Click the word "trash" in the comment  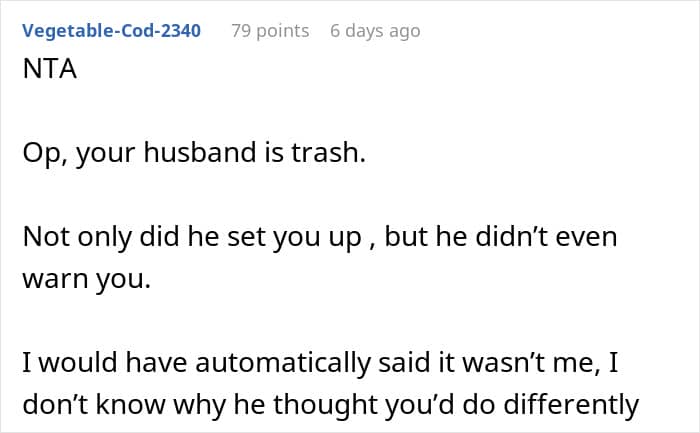325,152
